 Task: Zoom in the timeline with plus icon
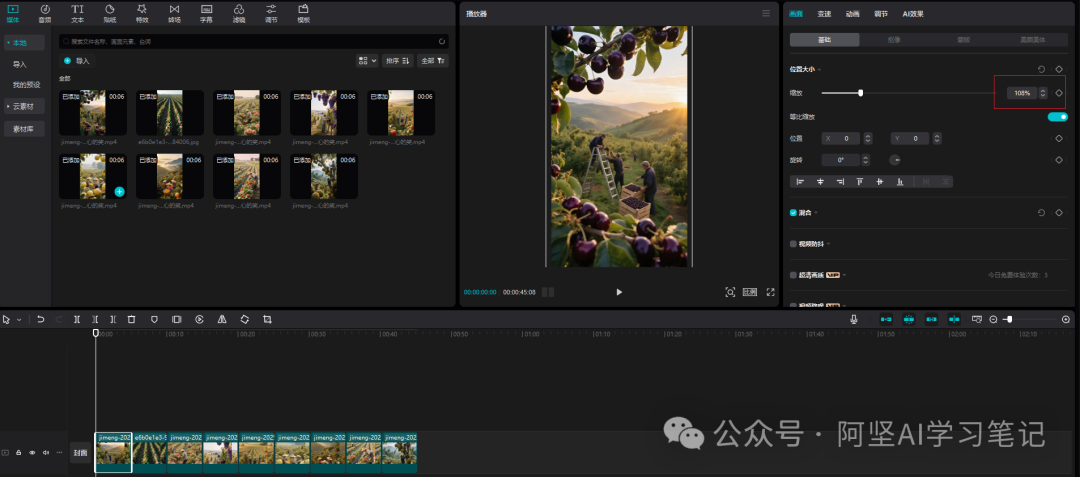click(1066, 319)
